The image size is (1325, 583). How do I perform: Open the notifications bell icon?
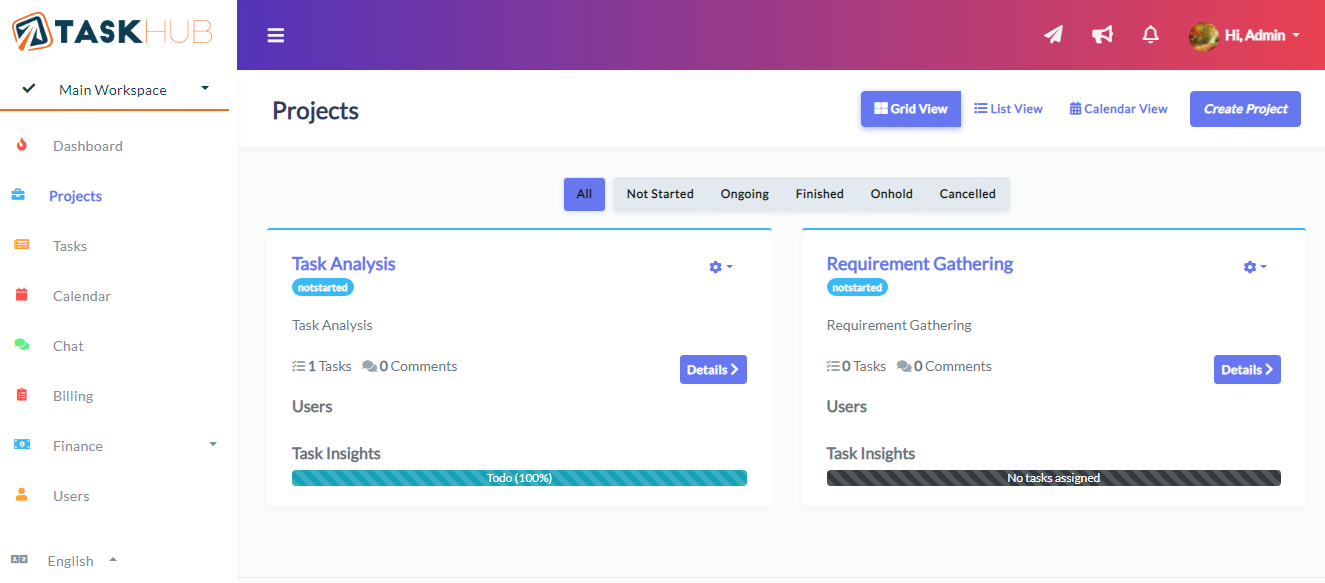pyautogui.click(x=1150, y=35)
